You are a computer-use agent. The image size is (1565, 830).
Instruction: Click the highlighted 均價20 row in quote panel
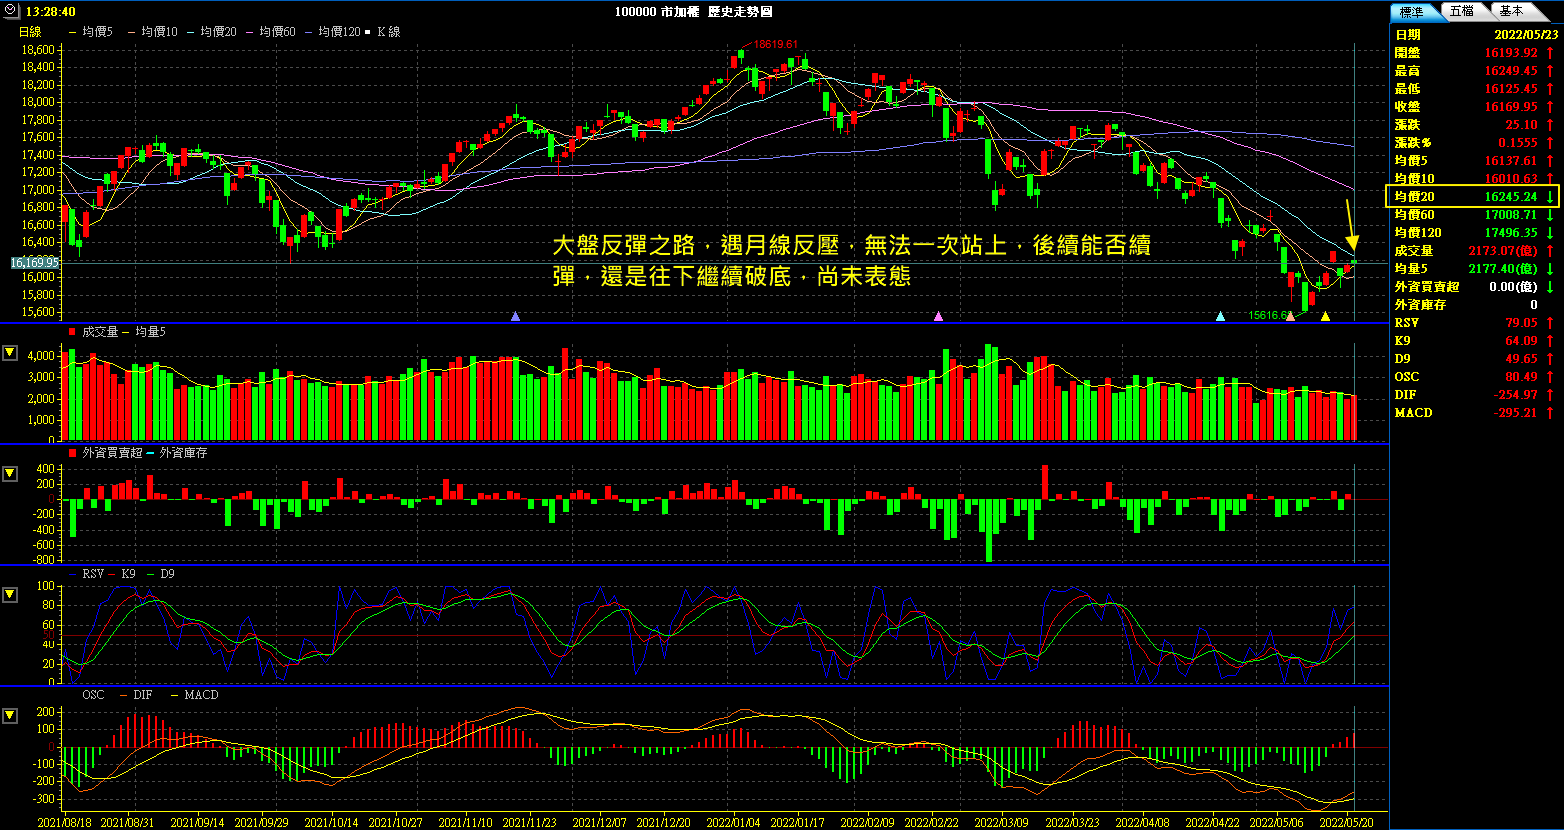(1472, 196)
